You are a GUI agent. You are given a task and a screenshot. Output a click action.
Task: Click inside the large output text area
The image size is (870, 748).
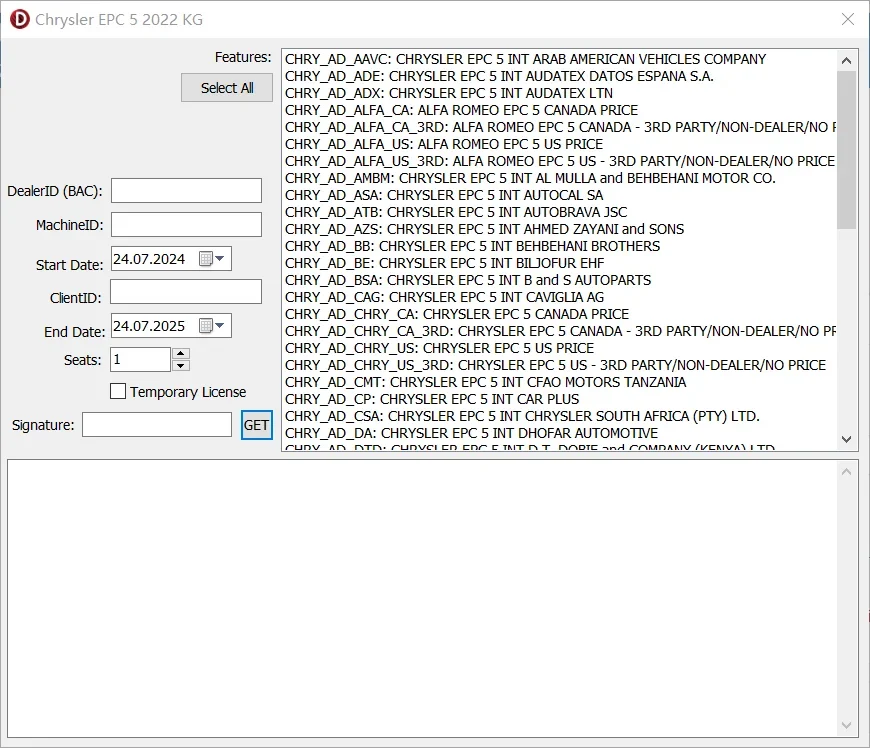pyautogui.click(x=422, y=598)
